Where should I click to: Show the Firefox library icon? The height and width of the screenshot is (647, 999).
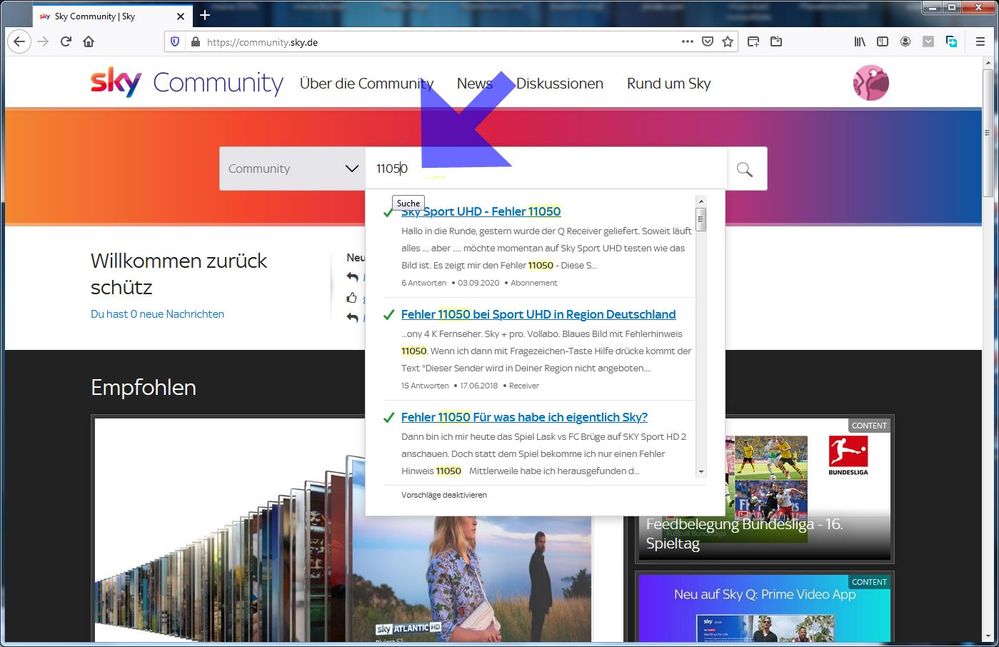[859, 42]
